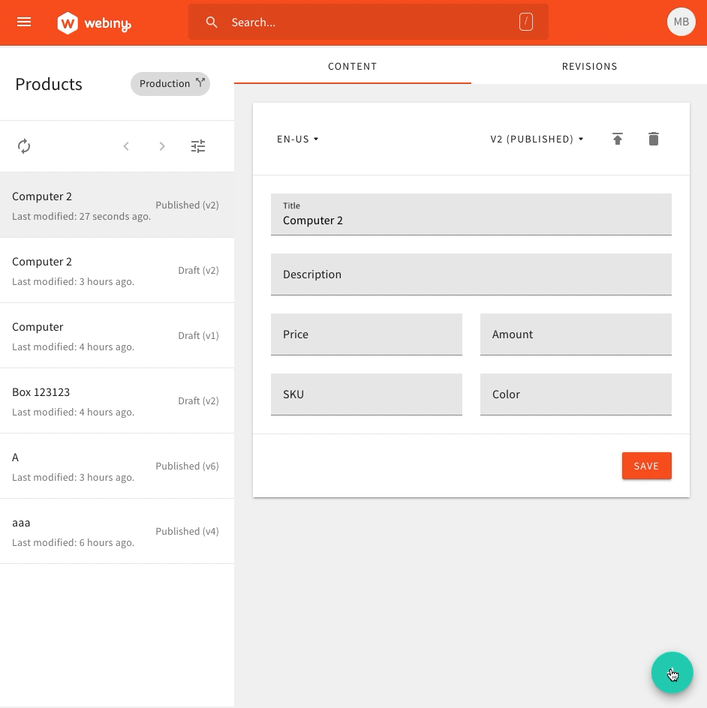Select entry titled aaa
The width and height of the screenshot is (707, 708).
click(x=117, y=531)
